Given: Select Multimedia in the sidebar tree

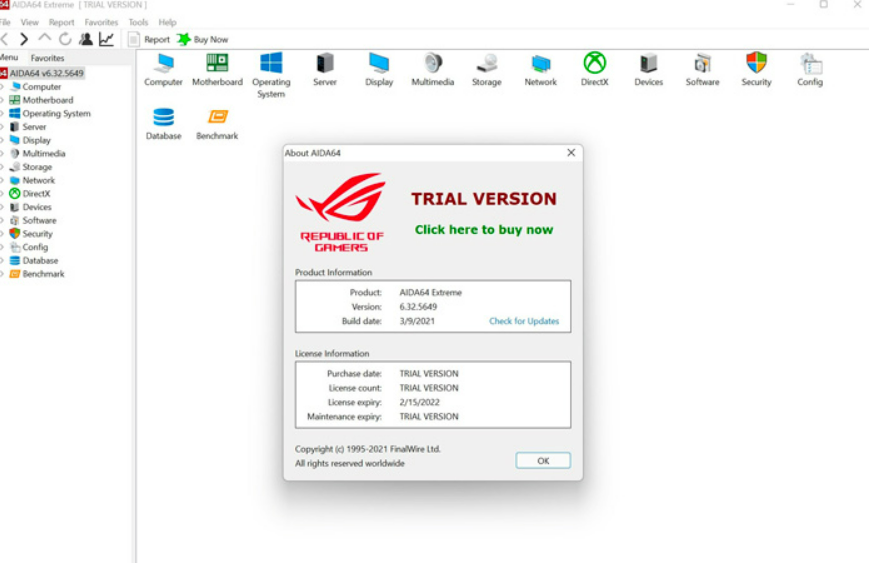Looking at the screenshot, I should point(44,153).
